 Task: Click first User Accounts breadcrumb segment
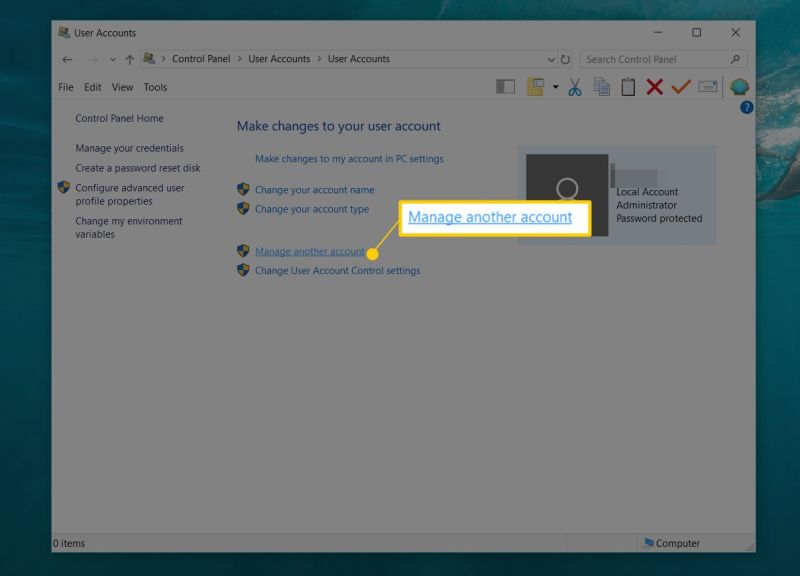[279, 59]
